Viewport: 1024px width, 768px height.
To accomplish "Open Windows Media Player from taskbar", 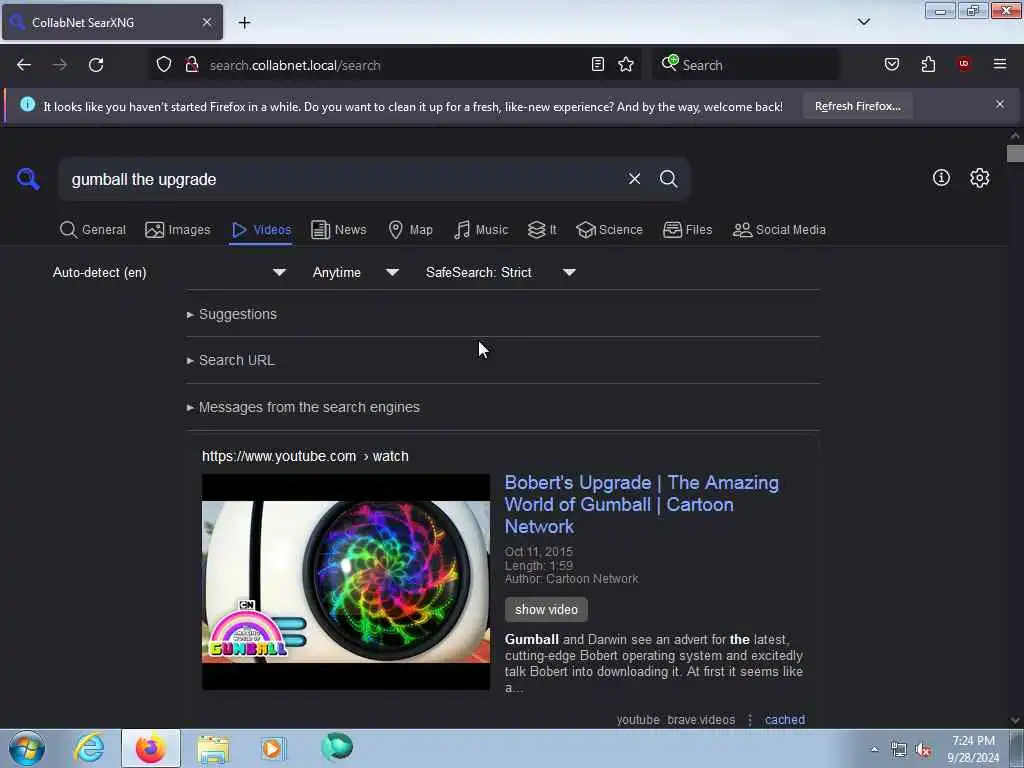I will (x=273, y=748).
